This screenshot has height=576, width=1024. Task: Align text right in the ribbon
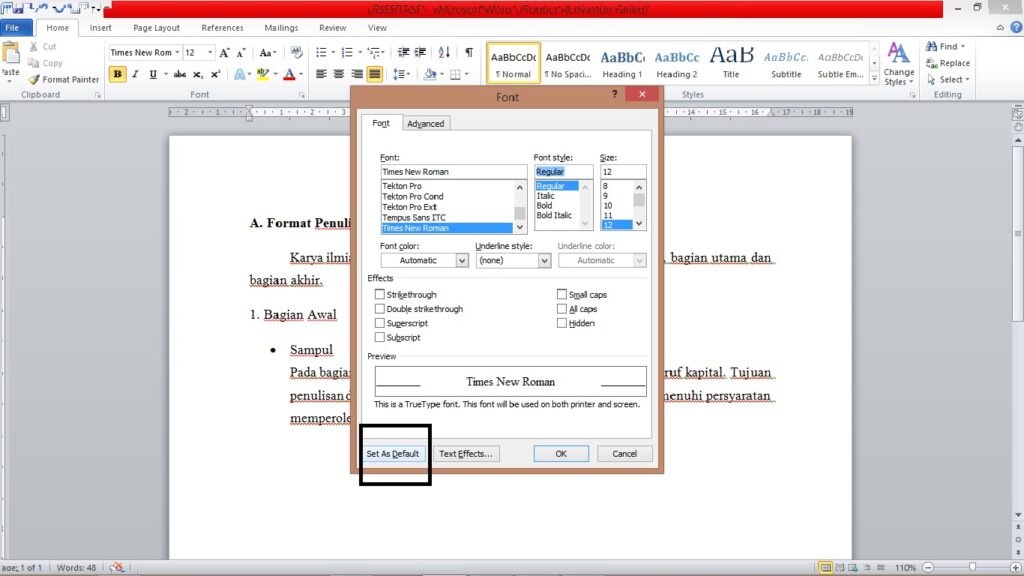pyautogui.click(x=357, y=74)
